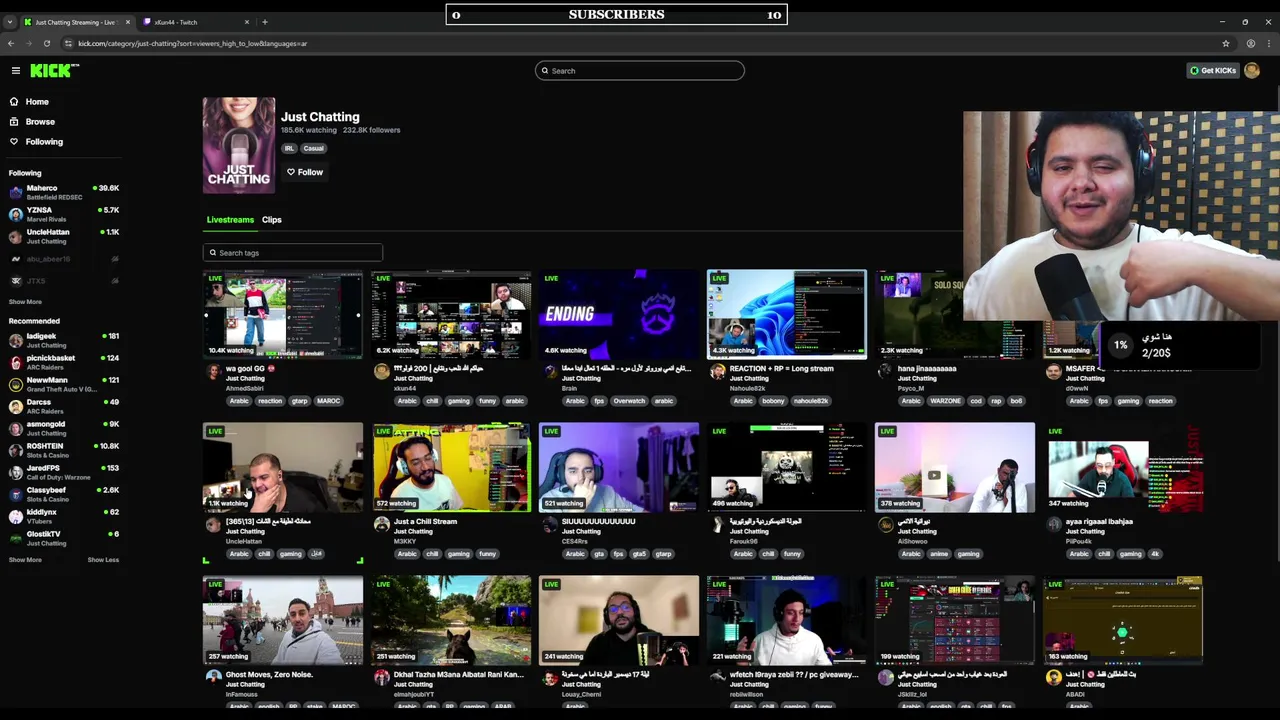
Task: Focus the Kick search field
Action: pos(640,71)
